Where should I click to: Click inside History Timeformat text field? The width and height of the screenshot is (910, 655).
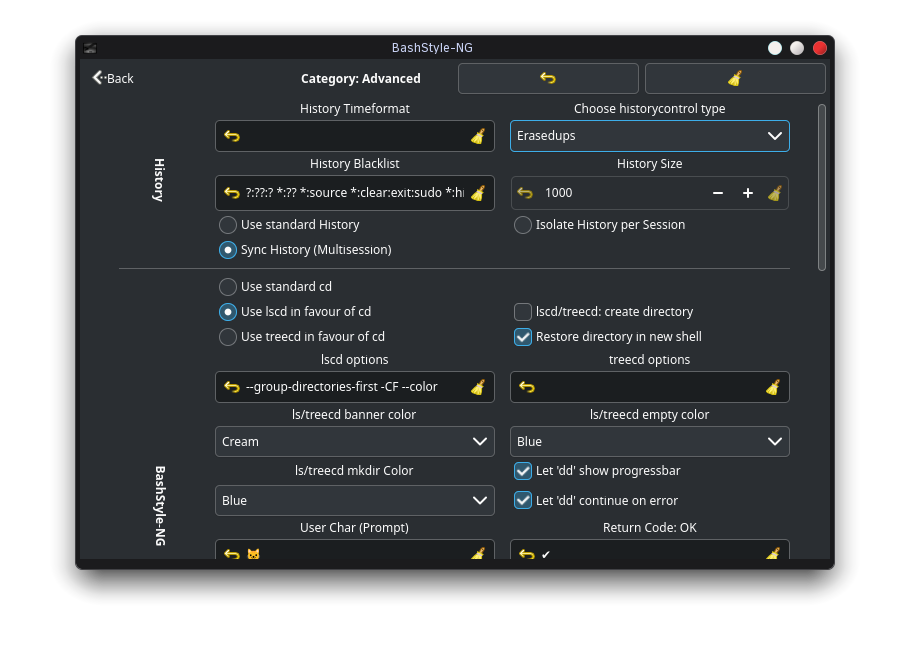pyautogui.click(x=355, y=136)
